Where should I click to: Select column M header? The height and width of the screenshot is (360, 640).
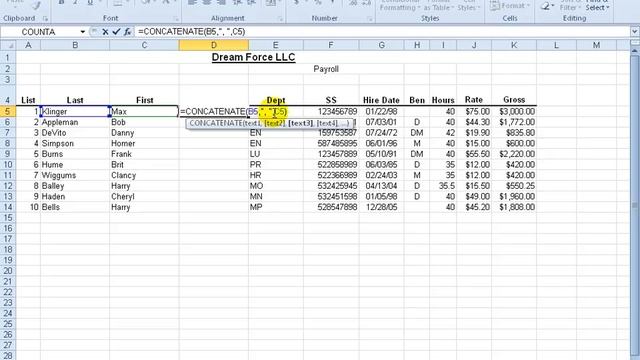click(596, 45)
